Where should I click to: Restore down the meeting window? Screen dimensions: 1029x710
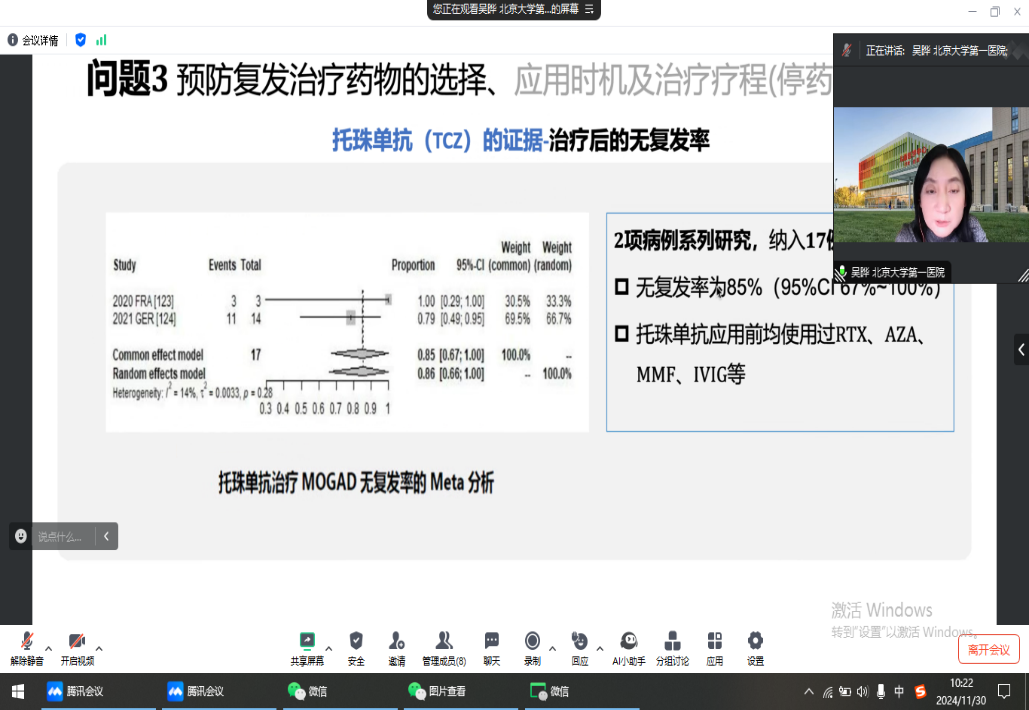tap(995, 11)
